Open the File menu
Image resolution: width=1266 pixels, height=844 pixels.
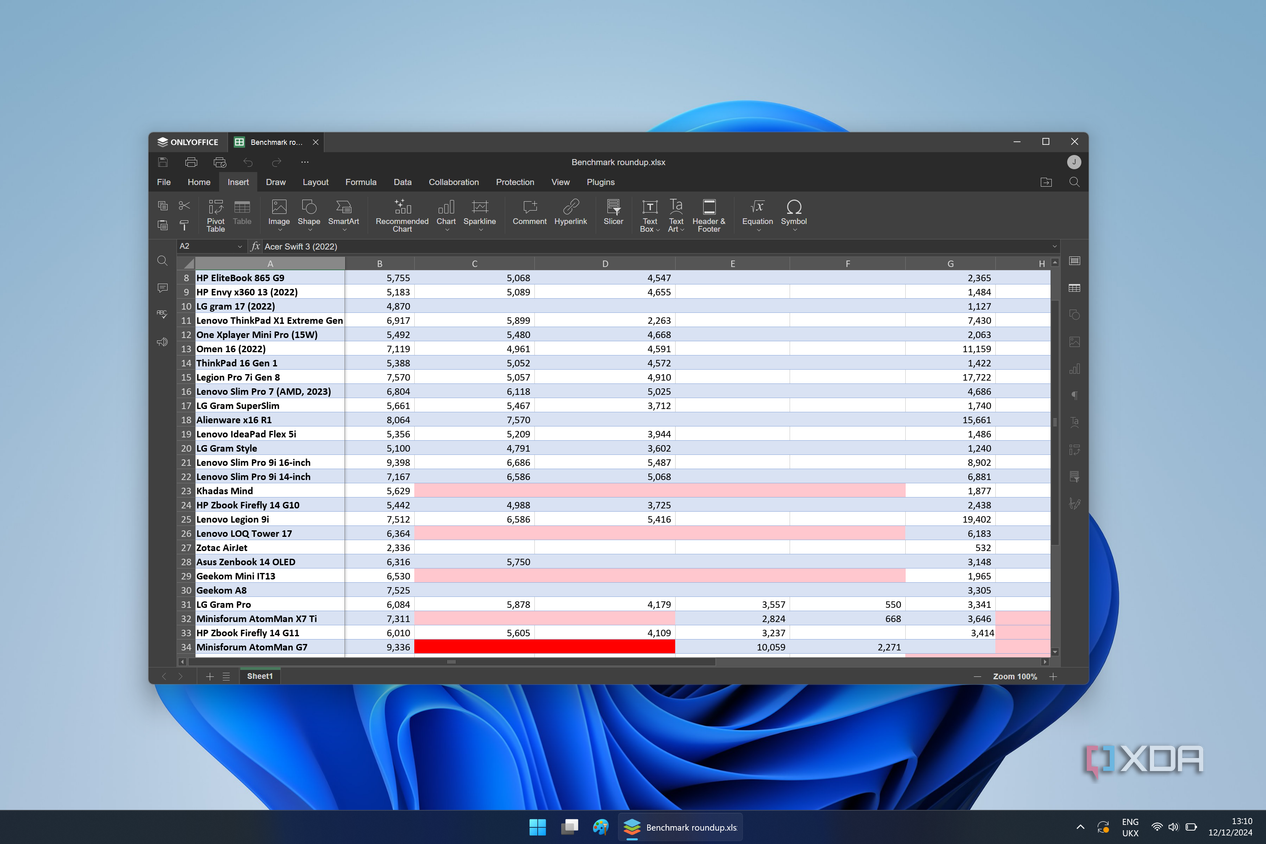tap(164, 182)
